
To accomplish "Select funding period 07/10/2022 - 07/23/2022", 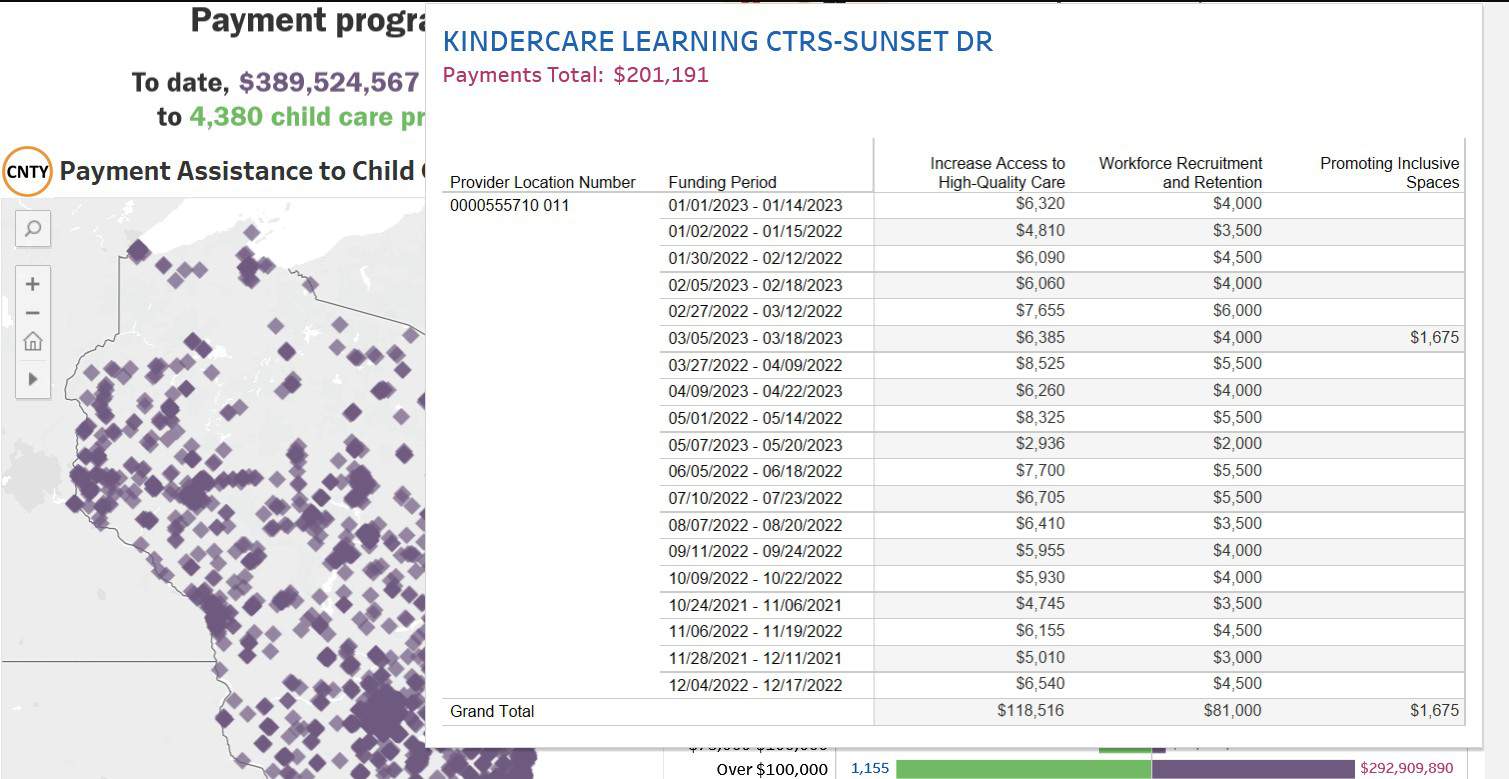I will 755,498.
